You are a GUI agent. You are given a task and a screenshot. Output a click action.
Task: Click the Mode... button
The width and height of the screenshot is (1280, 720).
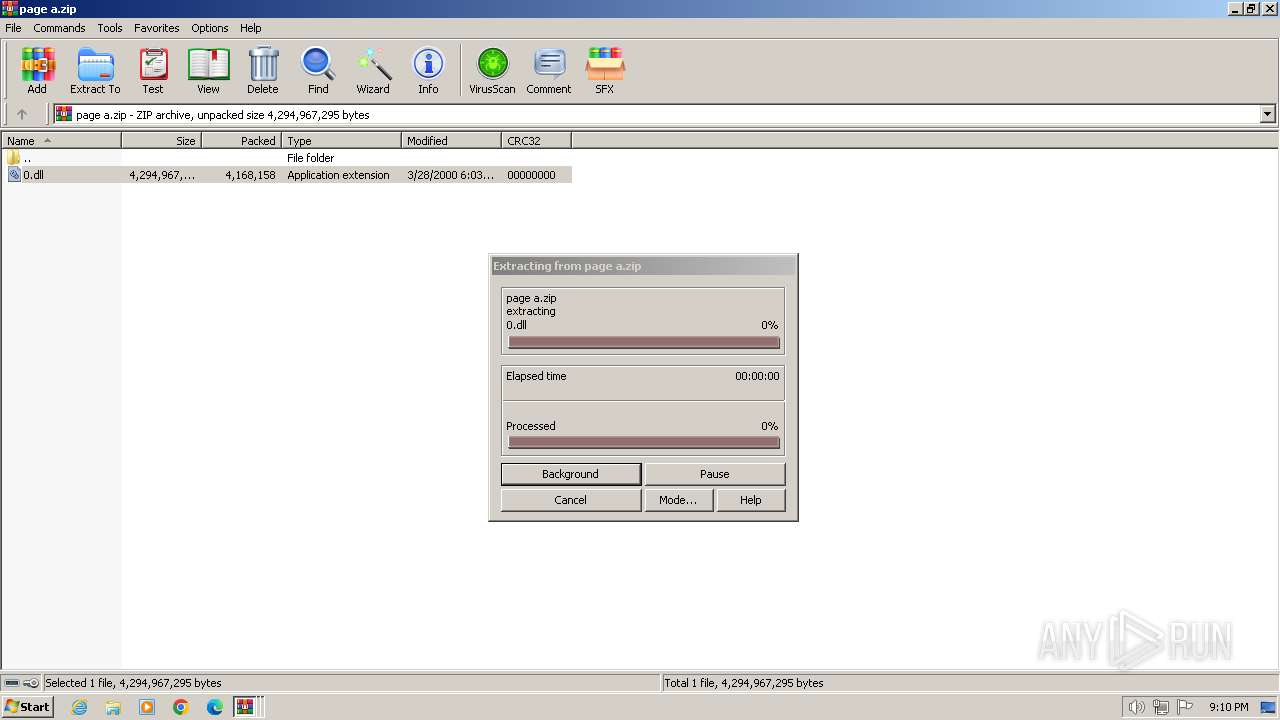tap(678, 500)
